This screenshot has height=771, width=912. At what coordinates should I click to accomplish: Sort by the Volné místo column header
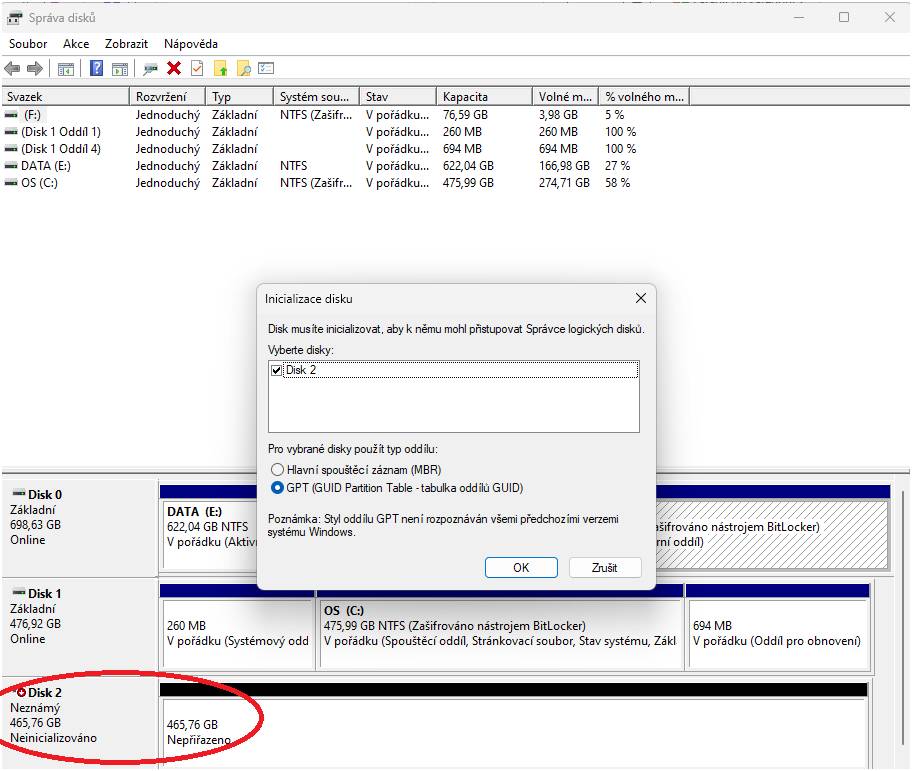coord(565,97)
